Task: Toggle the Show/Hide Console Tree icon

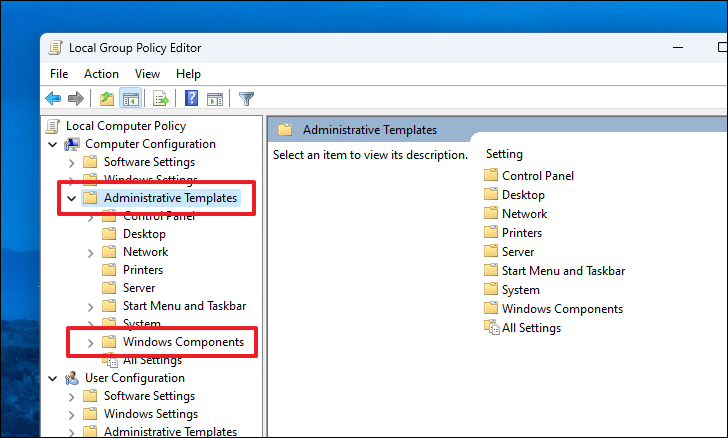Action: click(x=130, y=98)
